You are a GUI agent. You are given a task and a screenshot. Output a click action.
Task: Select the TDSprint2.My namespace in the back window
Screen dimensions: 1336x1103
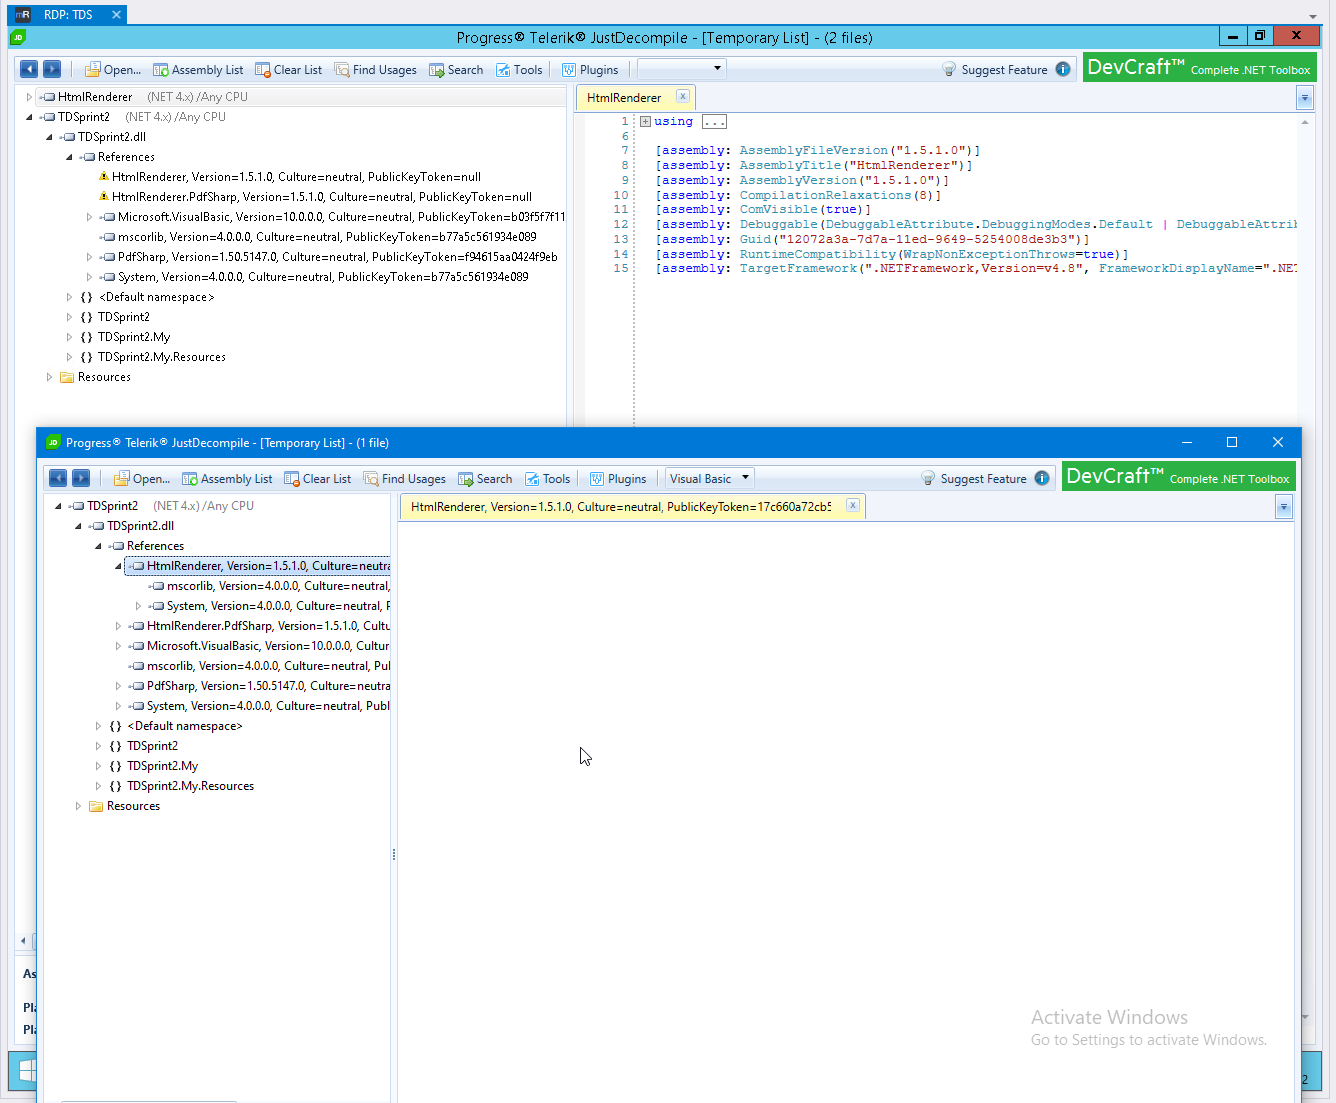tap(125, 337)
